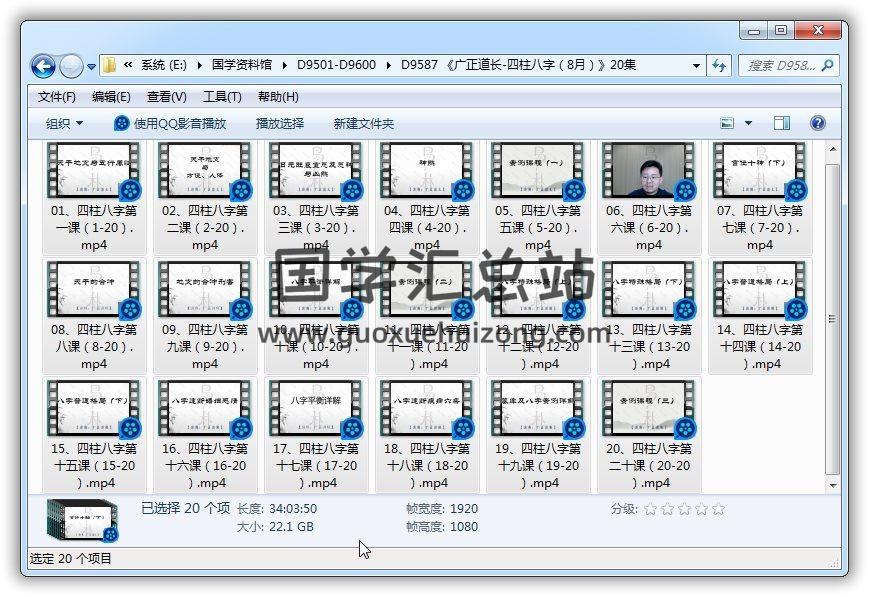
Task: Click the Back navigation arrow button
Action: 43,66
